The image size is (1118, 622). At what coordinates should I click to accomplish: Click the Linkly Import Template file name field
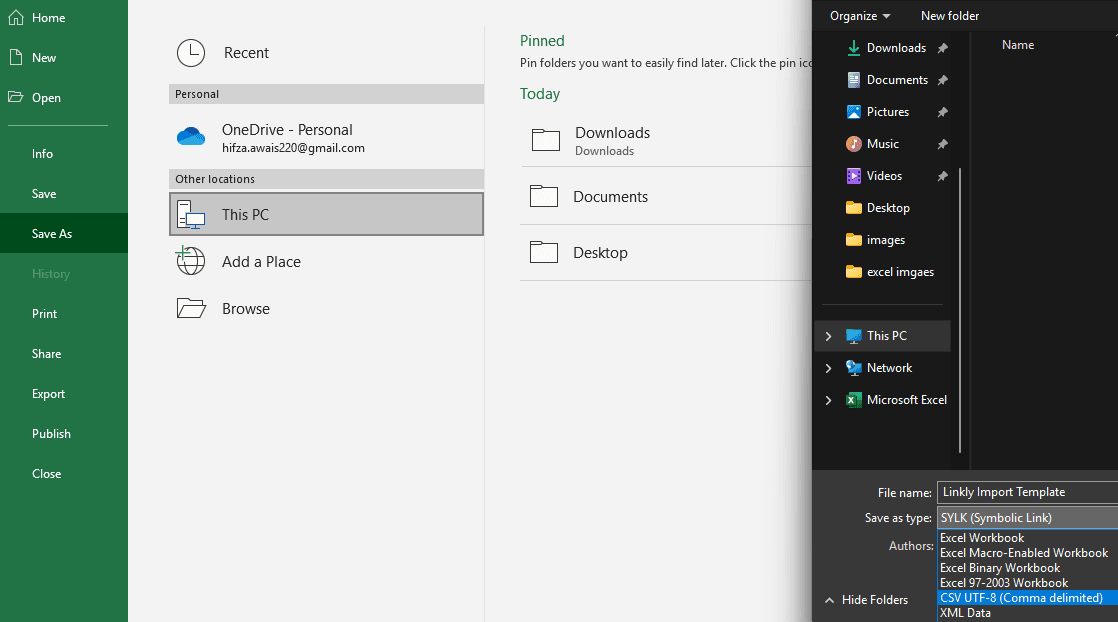[x=1020, y=491]
